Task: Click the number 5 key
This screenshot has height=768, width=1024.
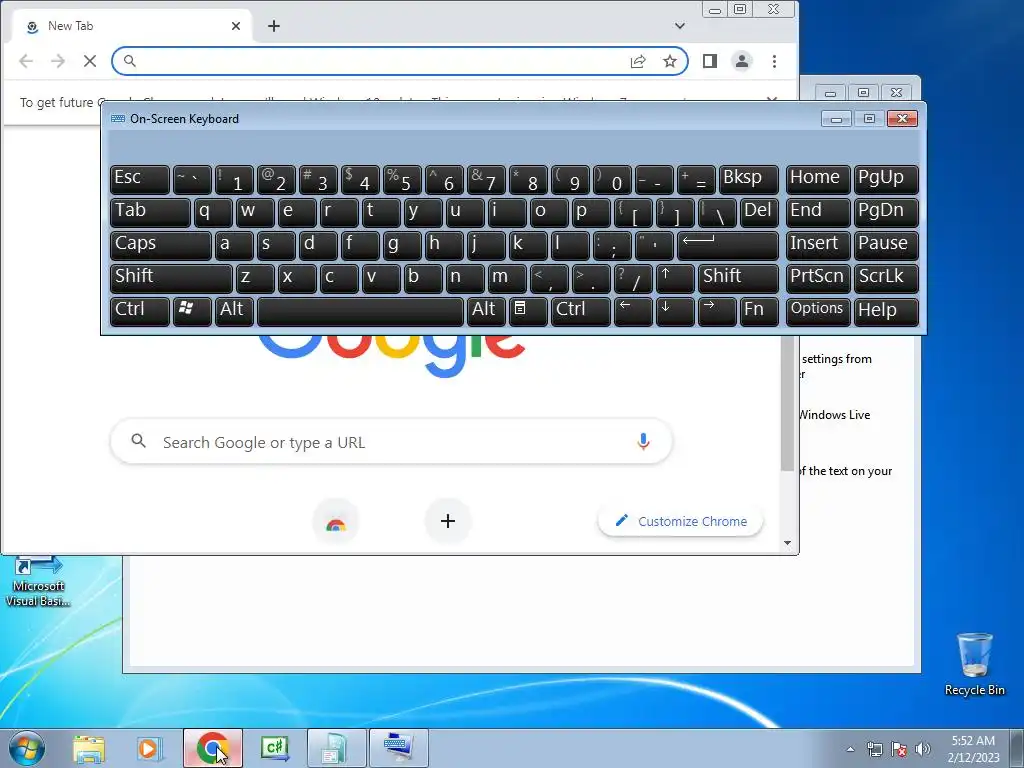Action: 402,179
